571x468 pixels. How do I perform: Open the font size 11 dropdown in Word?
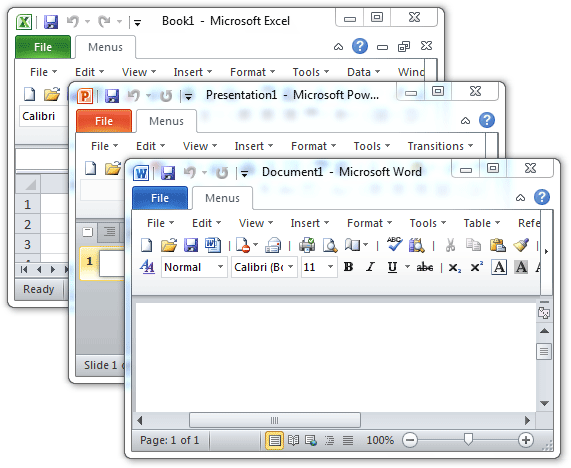pyautogui.click(x=330, y=267)
